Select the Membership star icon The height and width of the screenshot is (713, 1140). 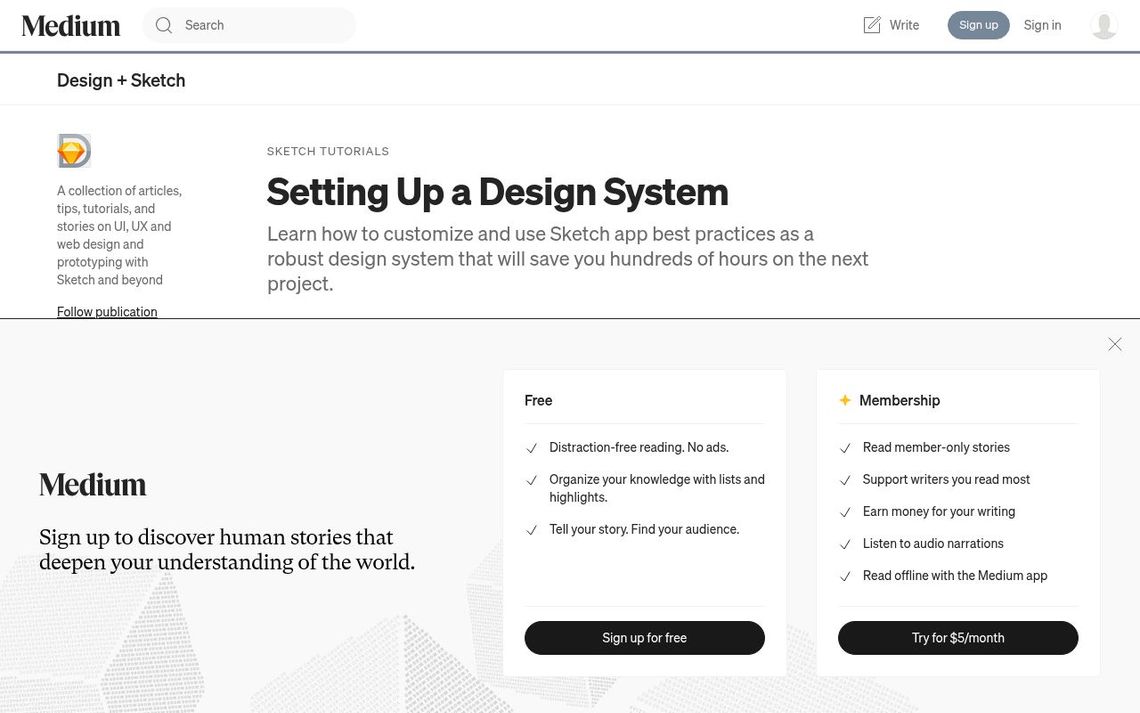(845, 400)
